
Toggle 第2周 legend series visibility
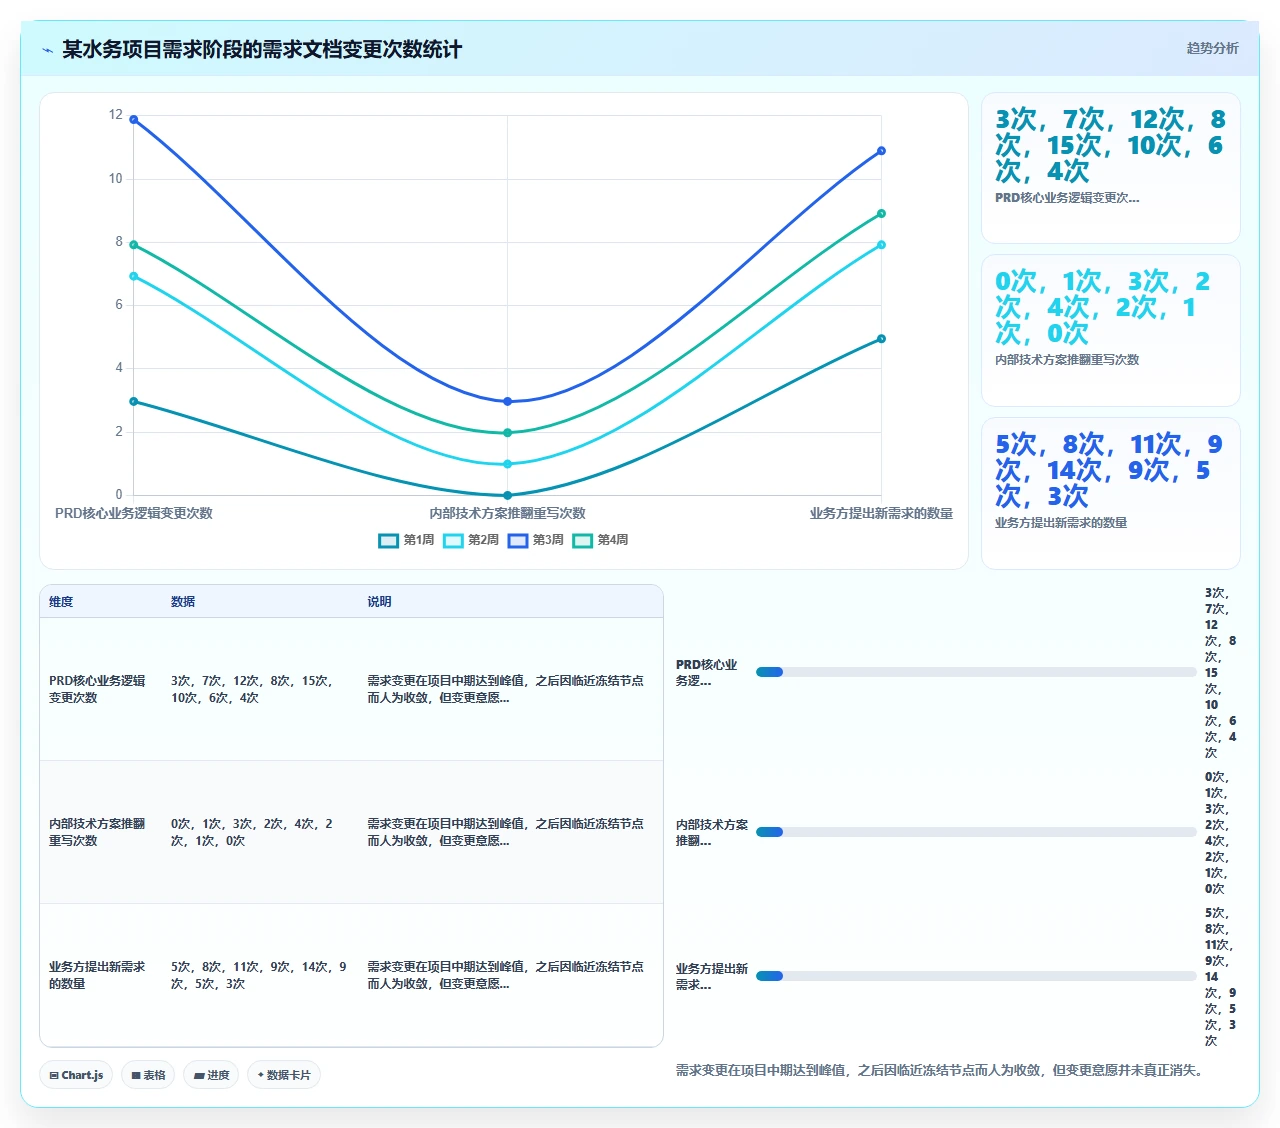(x=471, y=540)
